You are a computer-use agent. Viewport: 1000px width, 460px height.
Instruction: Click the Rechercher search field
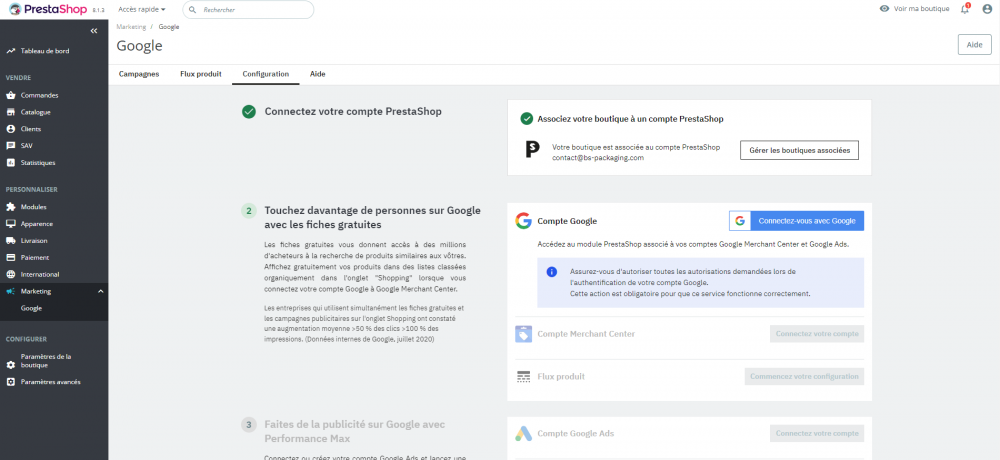[x=250, y=9]
